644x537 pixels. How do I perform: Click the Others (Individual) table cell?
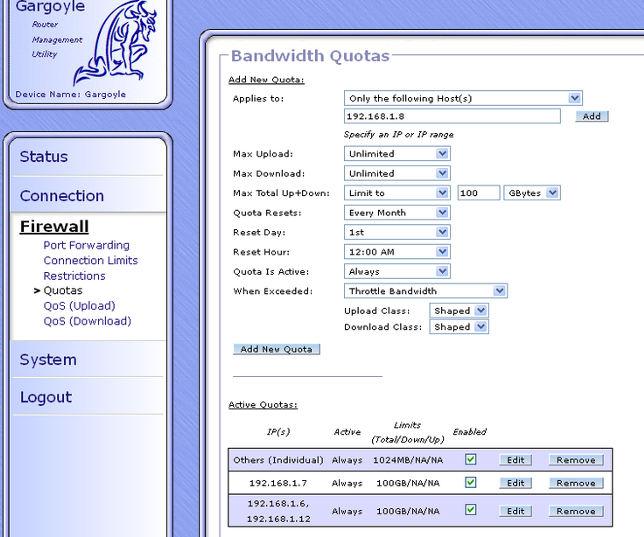click(x=278, y=460)
